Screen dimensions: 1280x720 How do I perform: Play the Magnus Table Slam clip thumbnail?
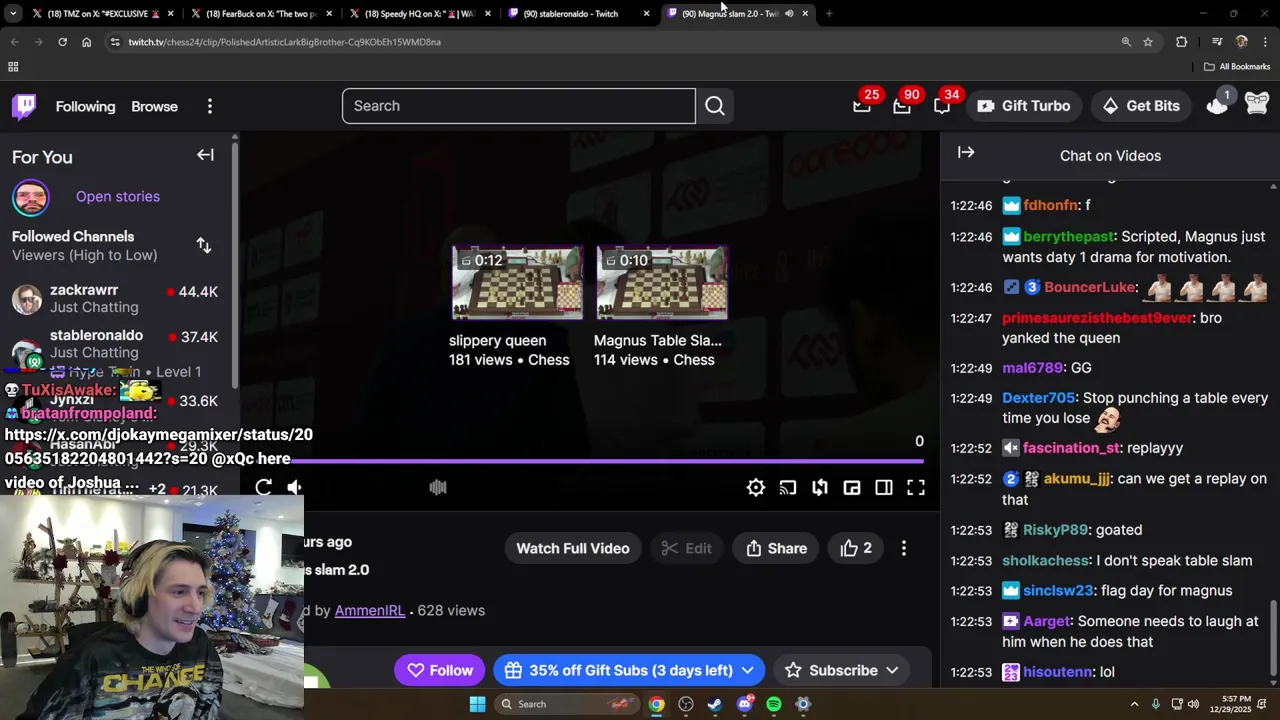coord(662,283)
